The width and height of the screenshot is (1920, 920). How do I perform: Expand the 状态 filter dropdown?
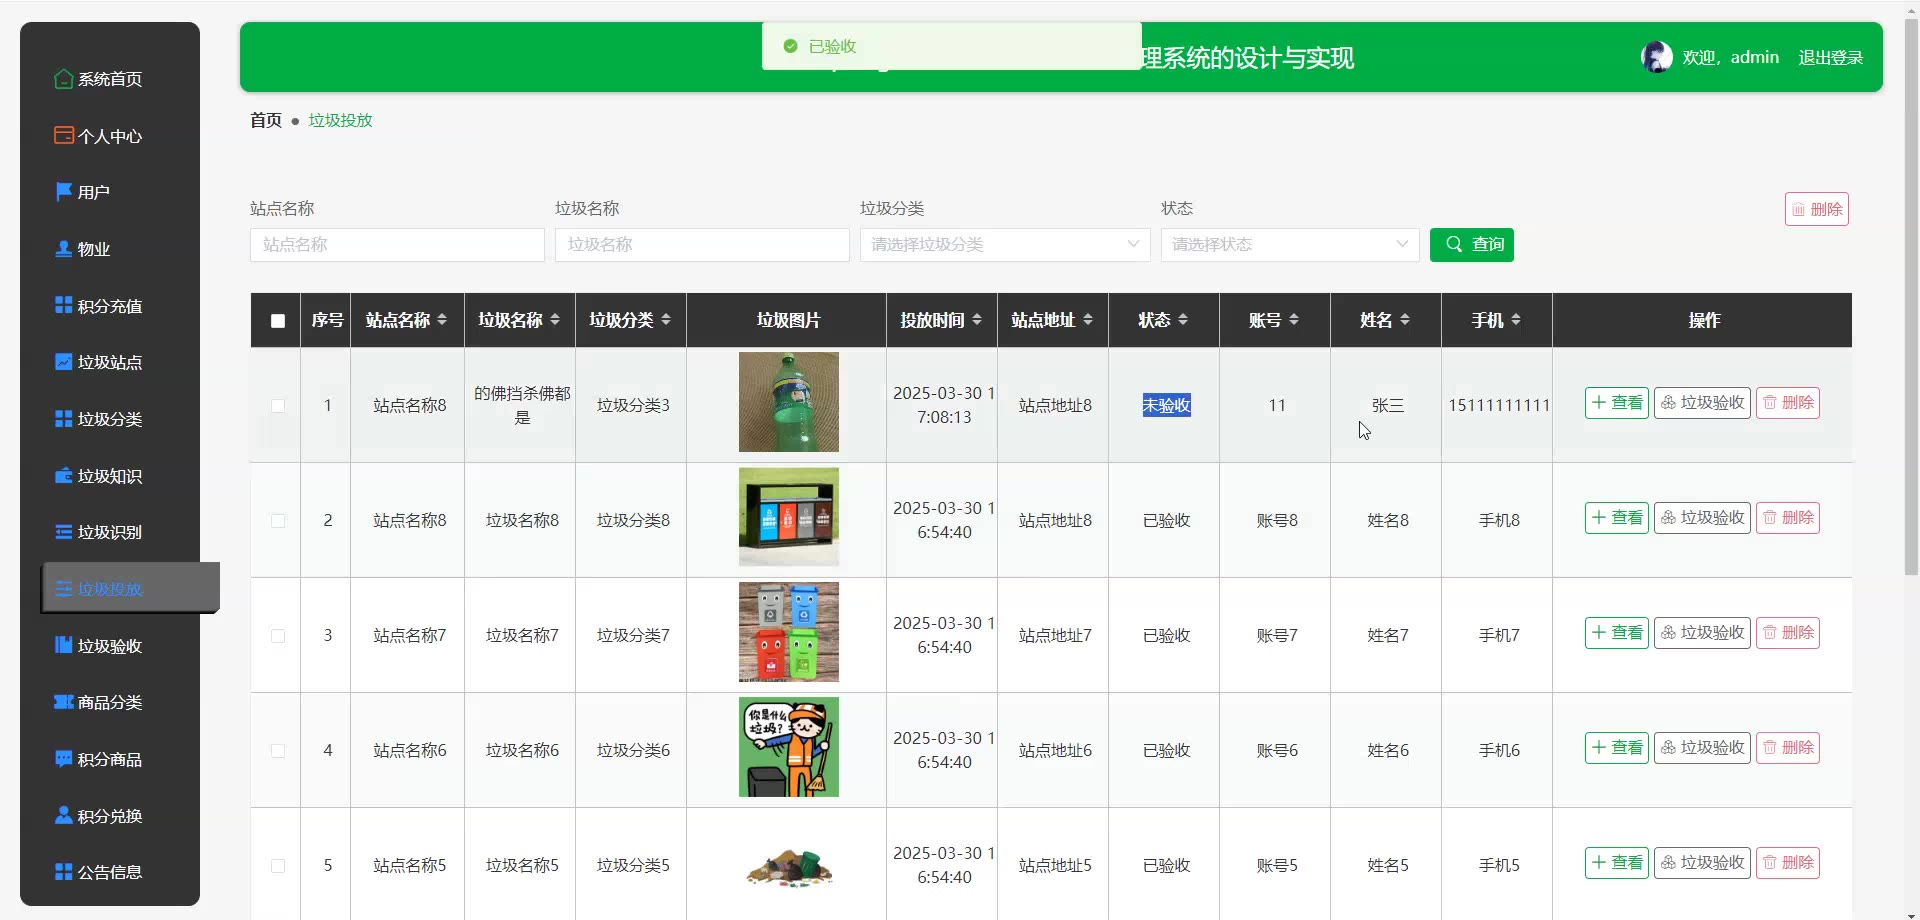[x=1289, y=245]
